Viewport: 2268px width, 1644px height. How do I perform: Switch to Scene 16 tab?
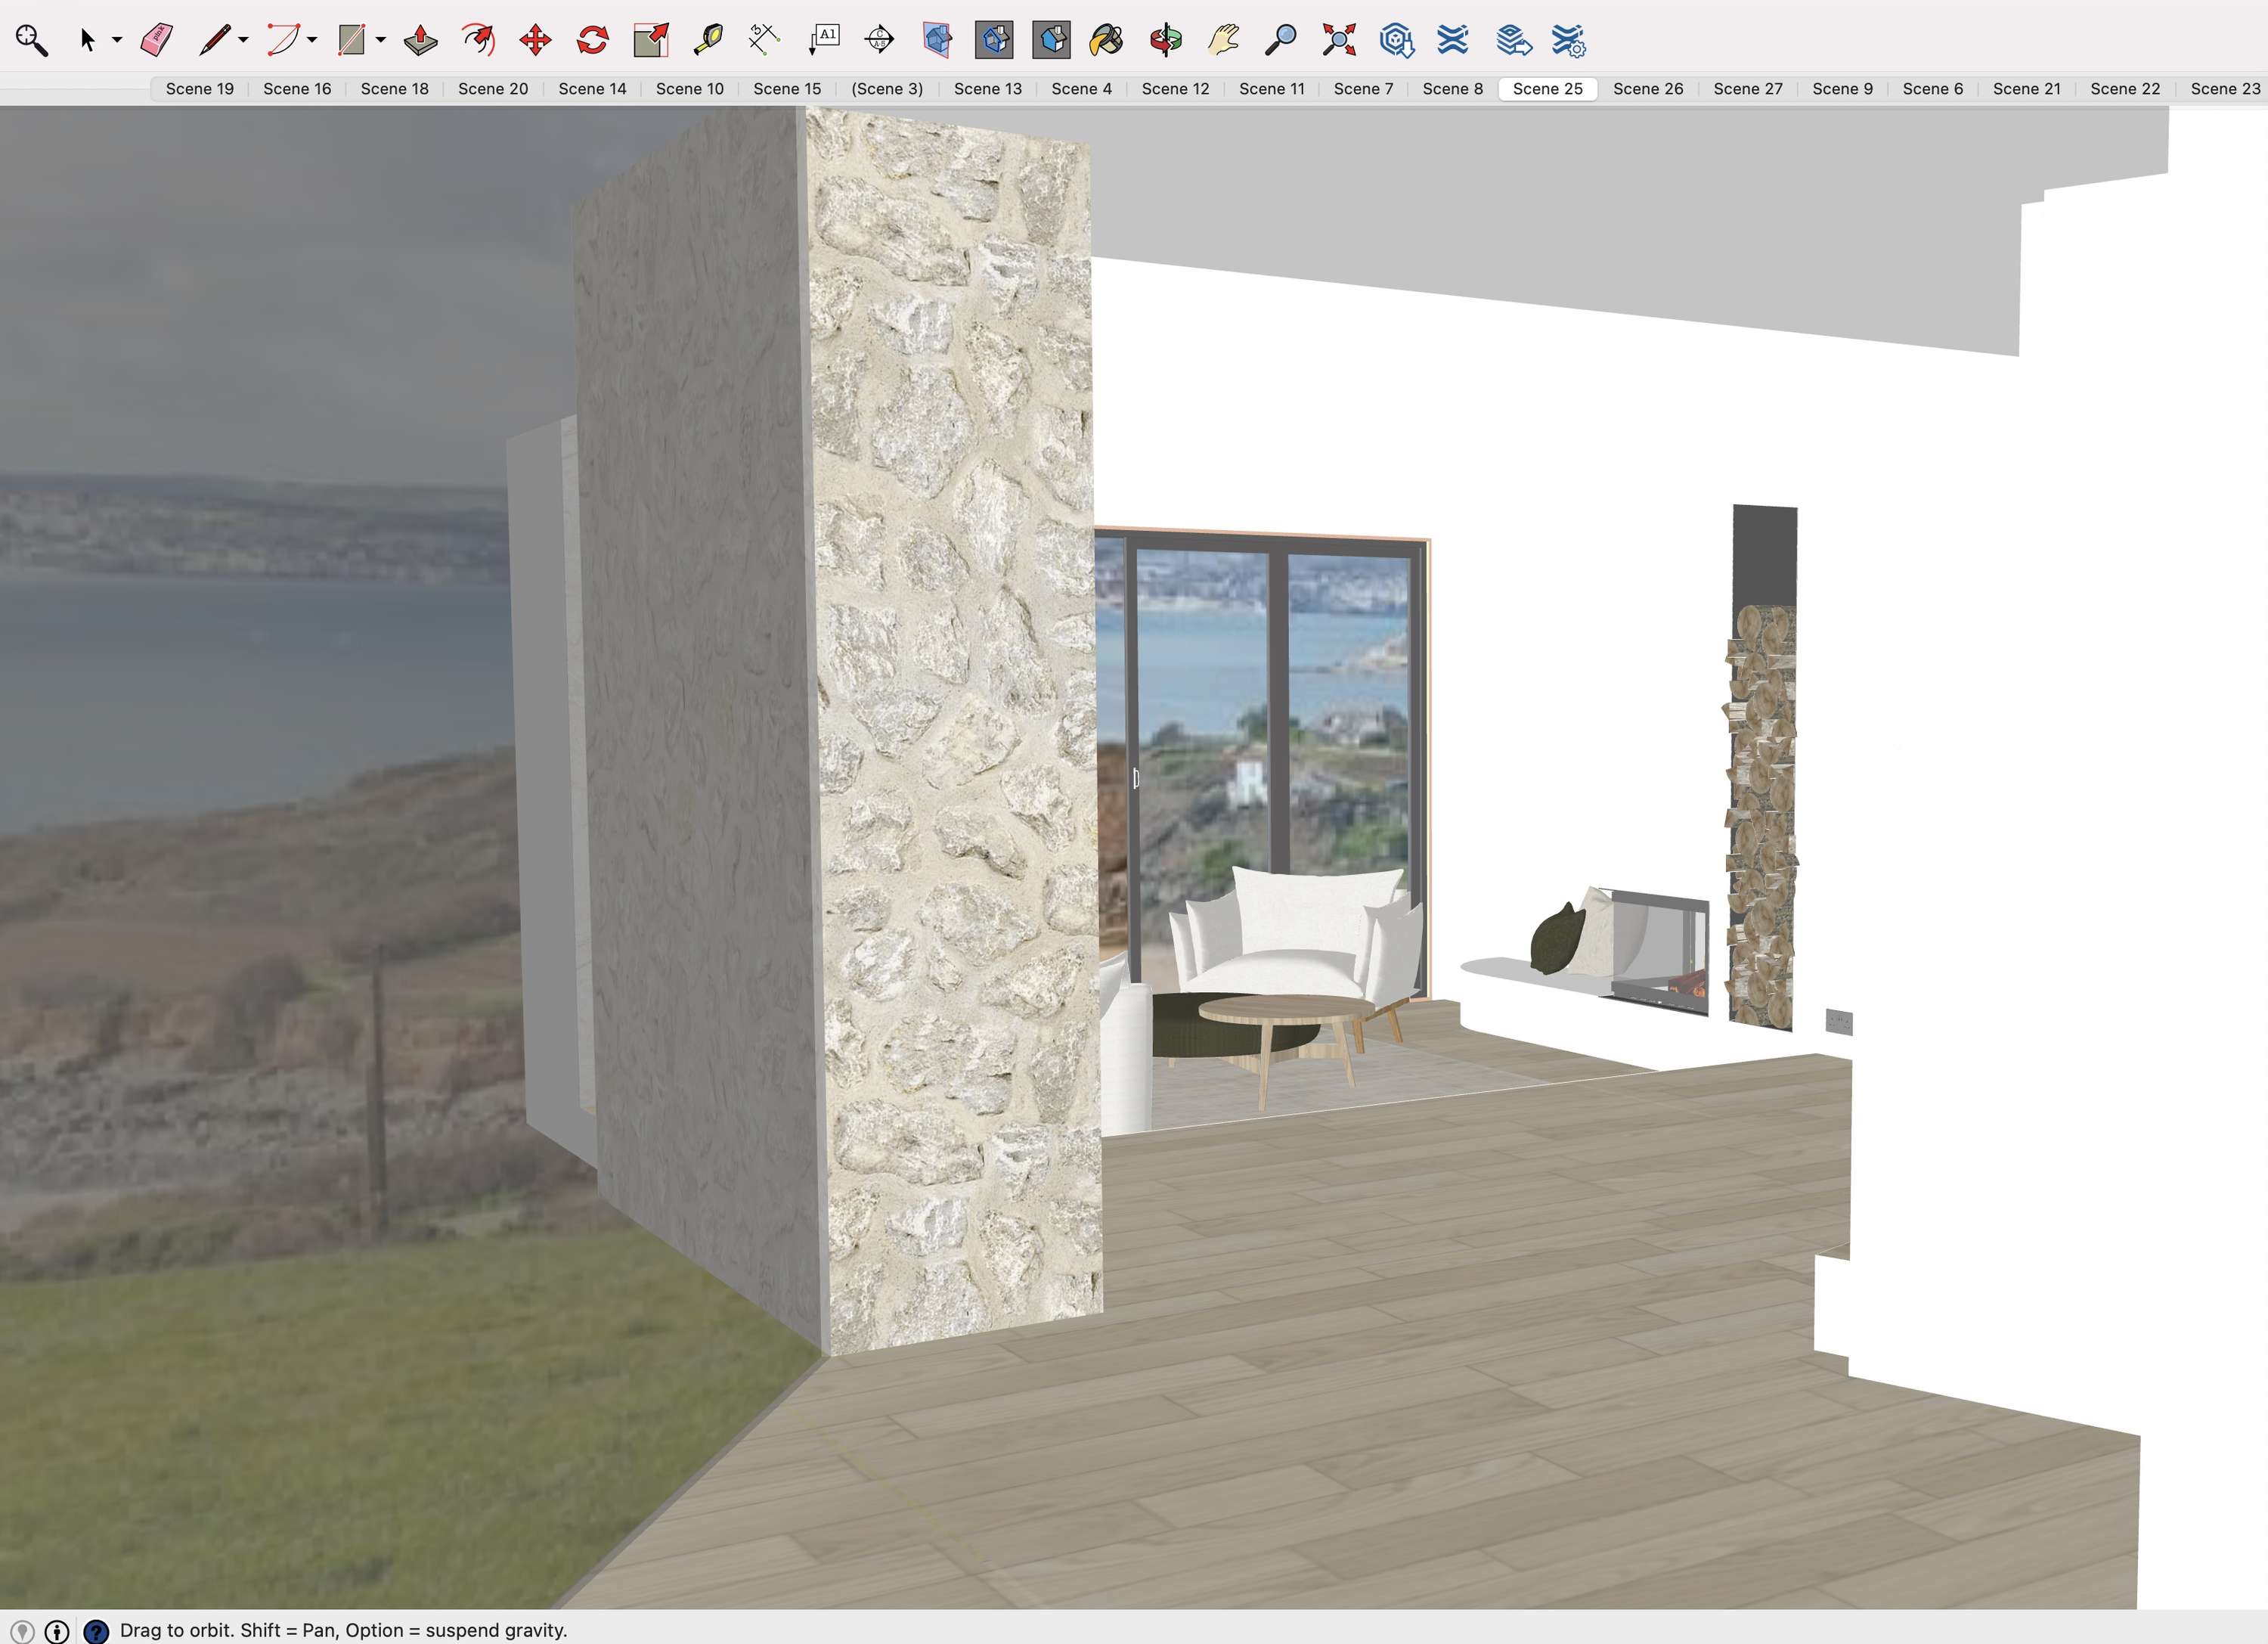297,89
